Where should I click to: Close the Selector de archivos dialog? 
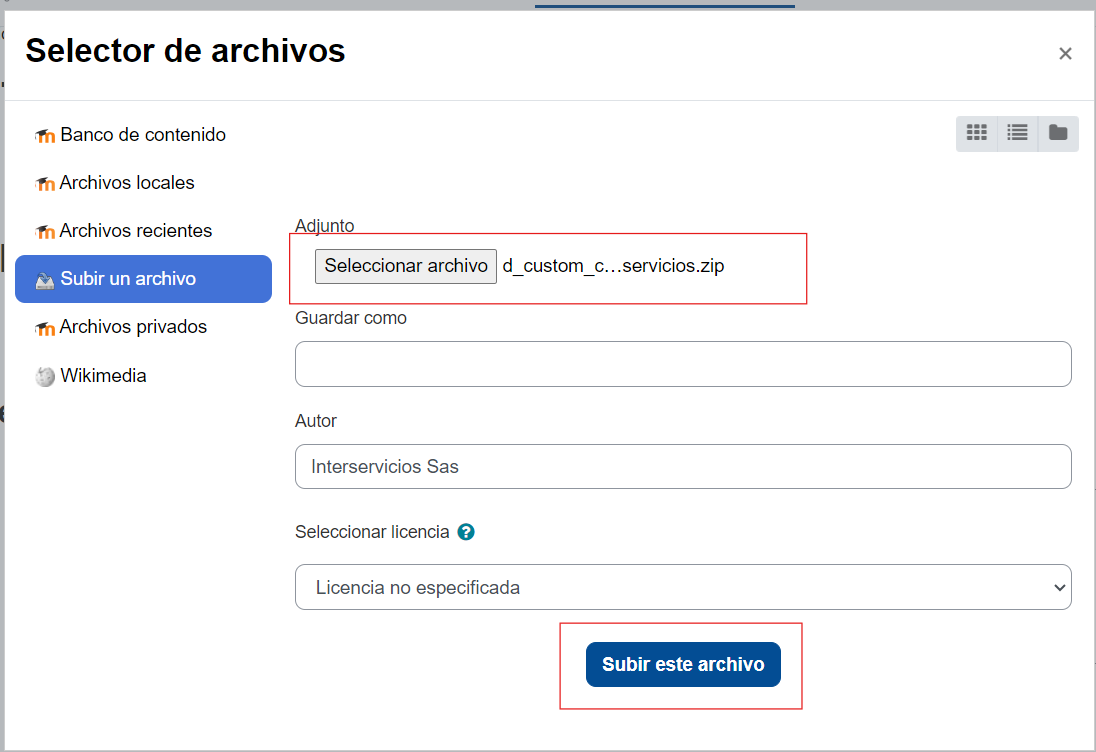(1065, 54)
